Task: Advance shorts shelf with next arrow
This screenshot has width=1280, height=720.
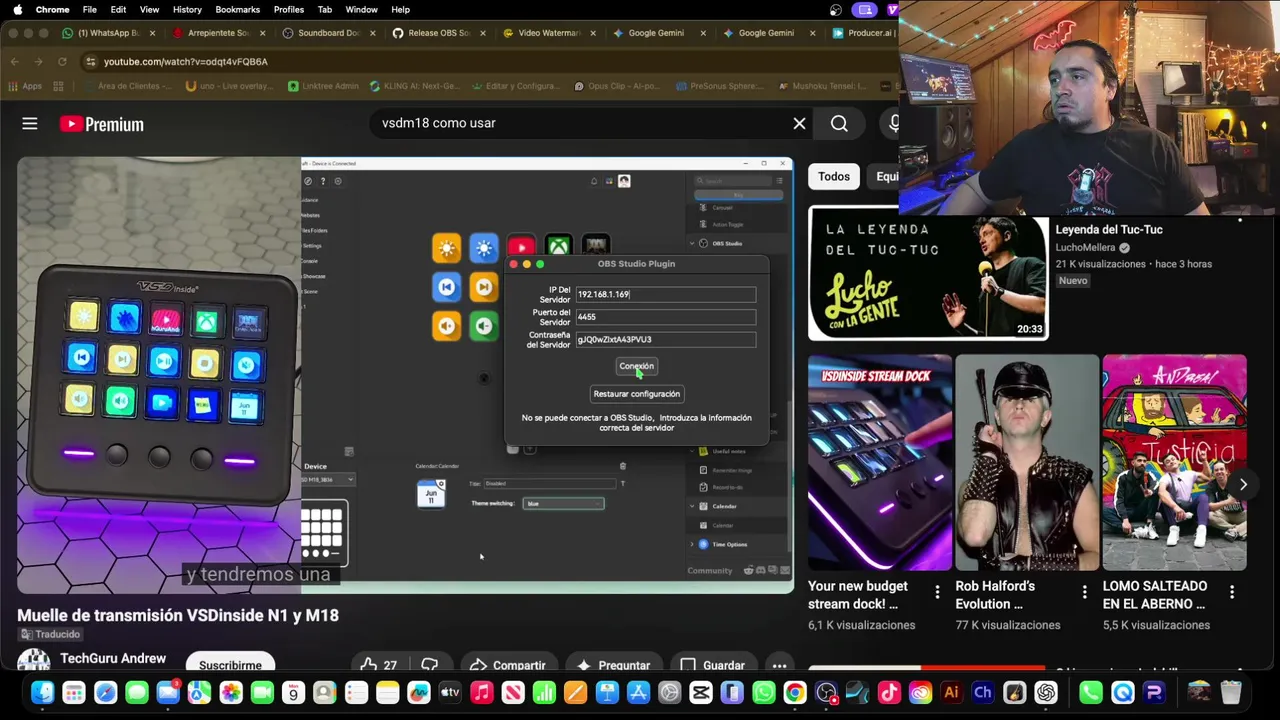Action: pos(1243,484)
